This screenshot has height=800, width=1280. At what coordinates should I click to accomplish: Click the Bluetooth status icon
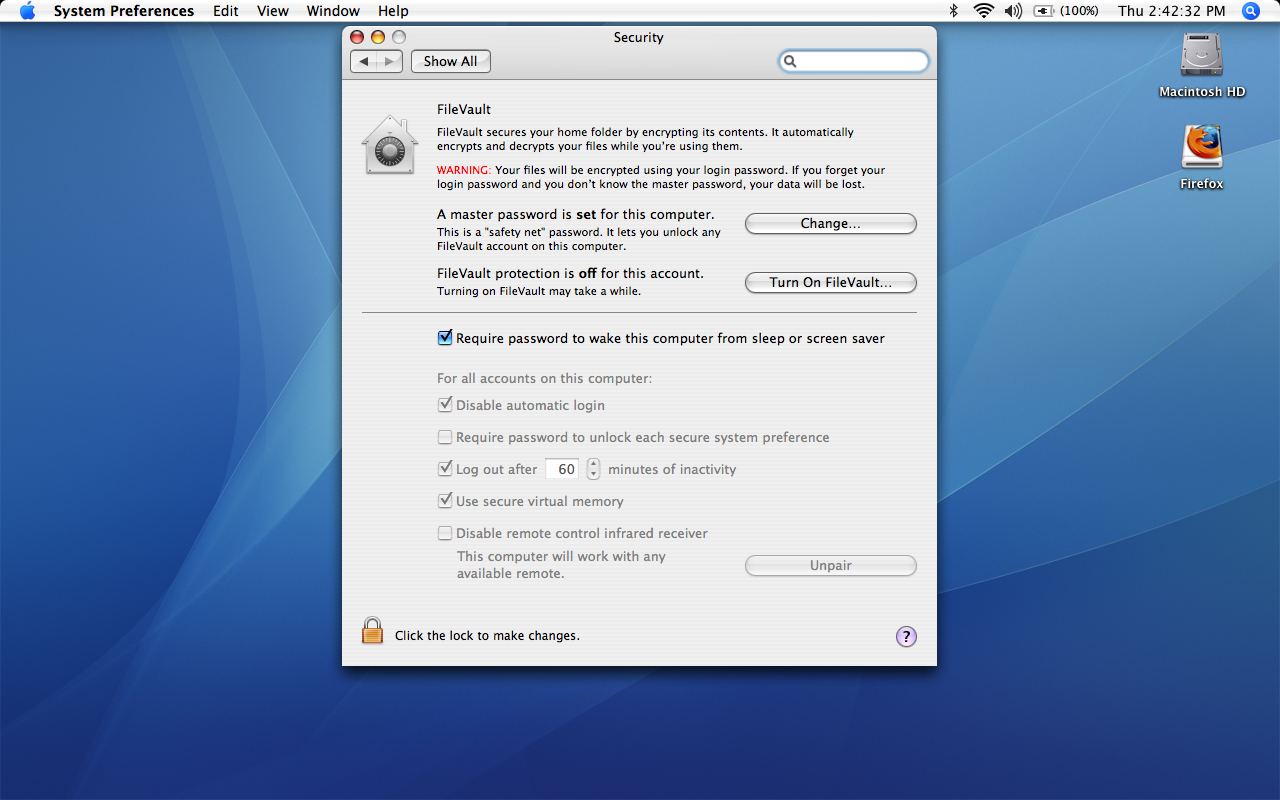pos(954,11)
